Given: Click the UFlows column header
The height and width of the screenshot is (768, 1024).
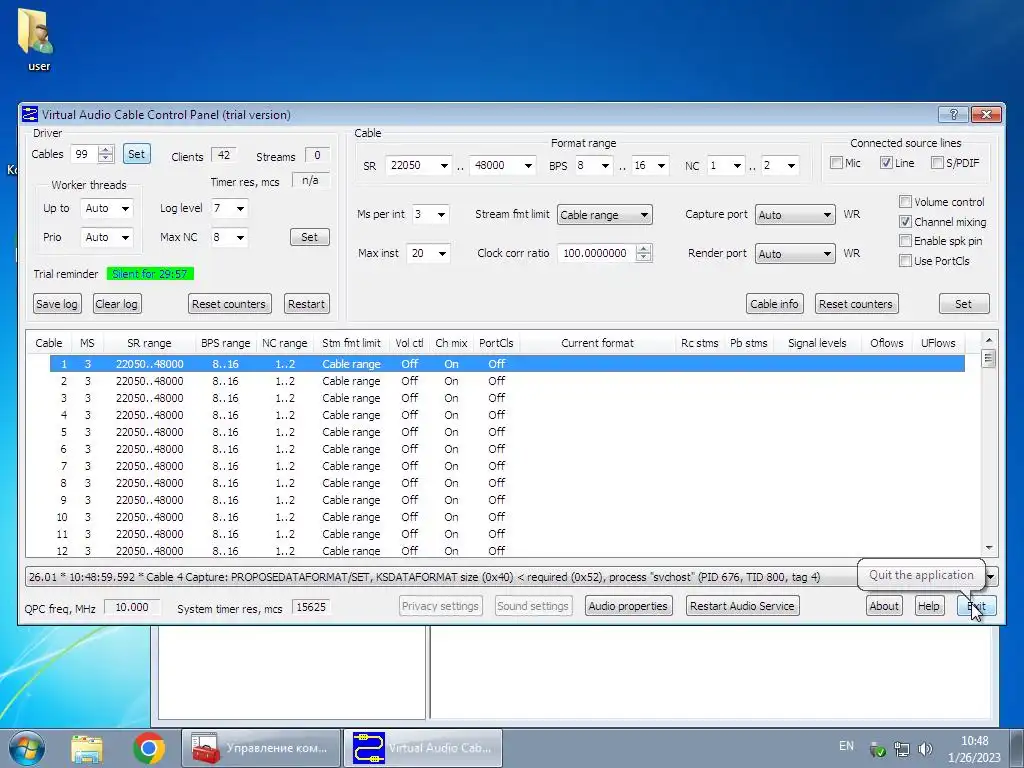Looking at the screenshot, I should pos(938,343).
